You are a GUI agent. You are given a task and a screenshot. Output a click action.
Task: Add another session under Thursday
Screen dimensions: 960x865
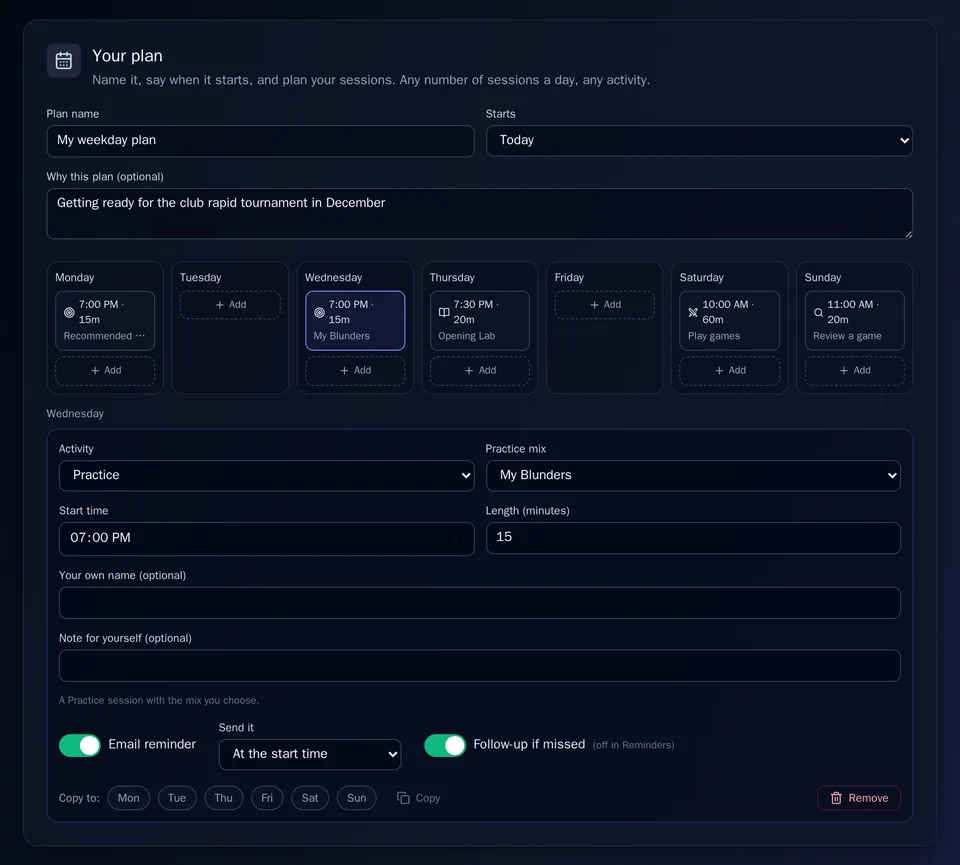point(479,370)
